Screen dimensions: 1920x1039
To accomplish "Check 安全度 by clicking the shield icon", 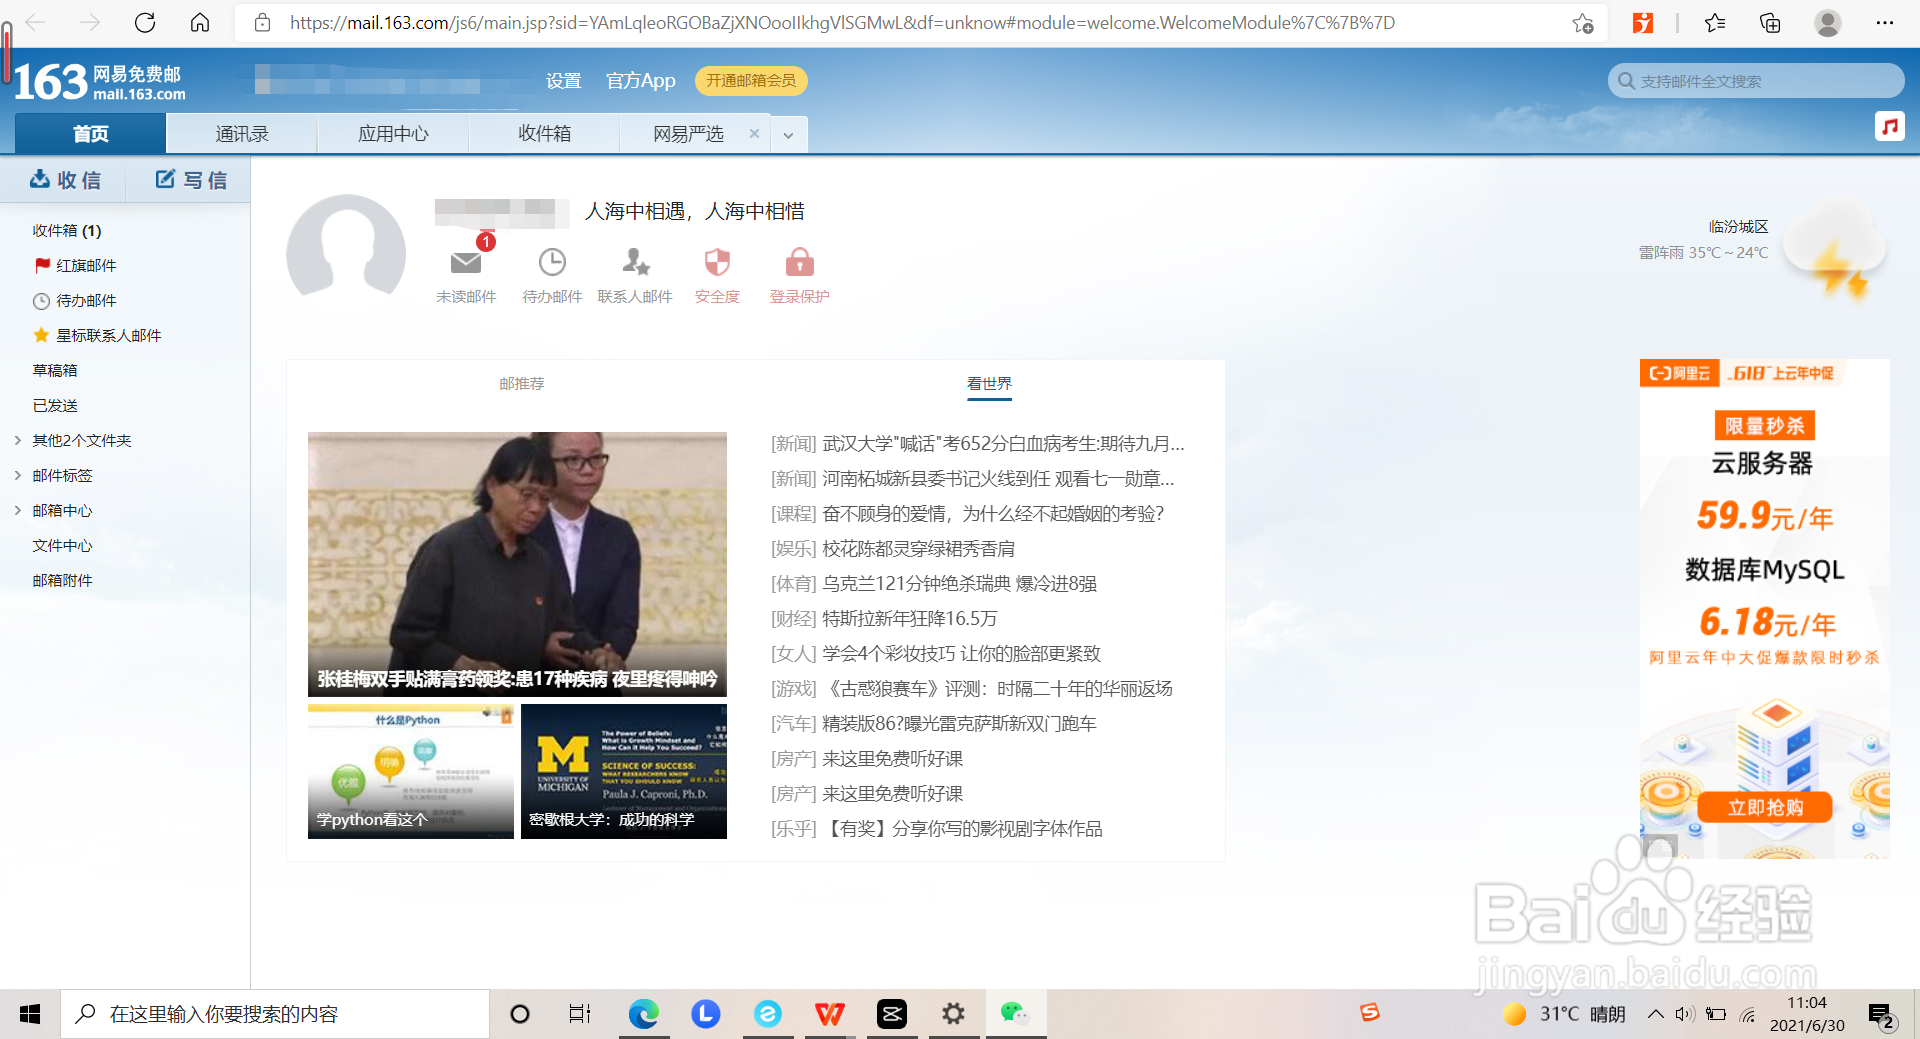I will 717,263.
